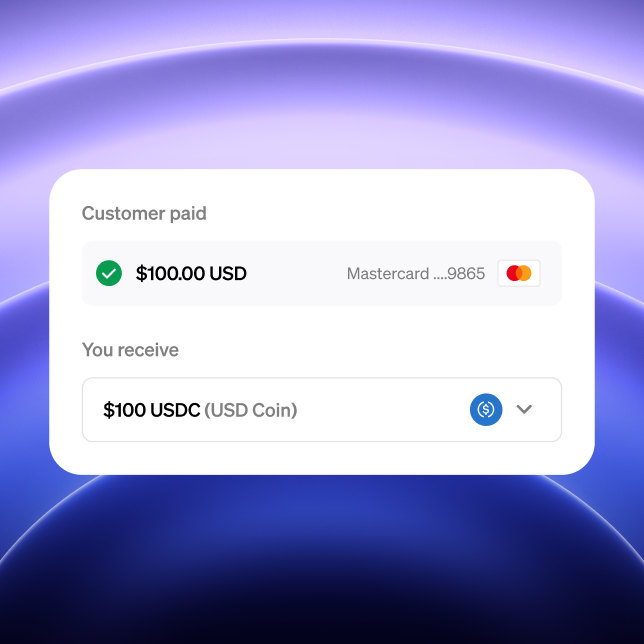Click the orange circle of Mastercard logo

526,273
